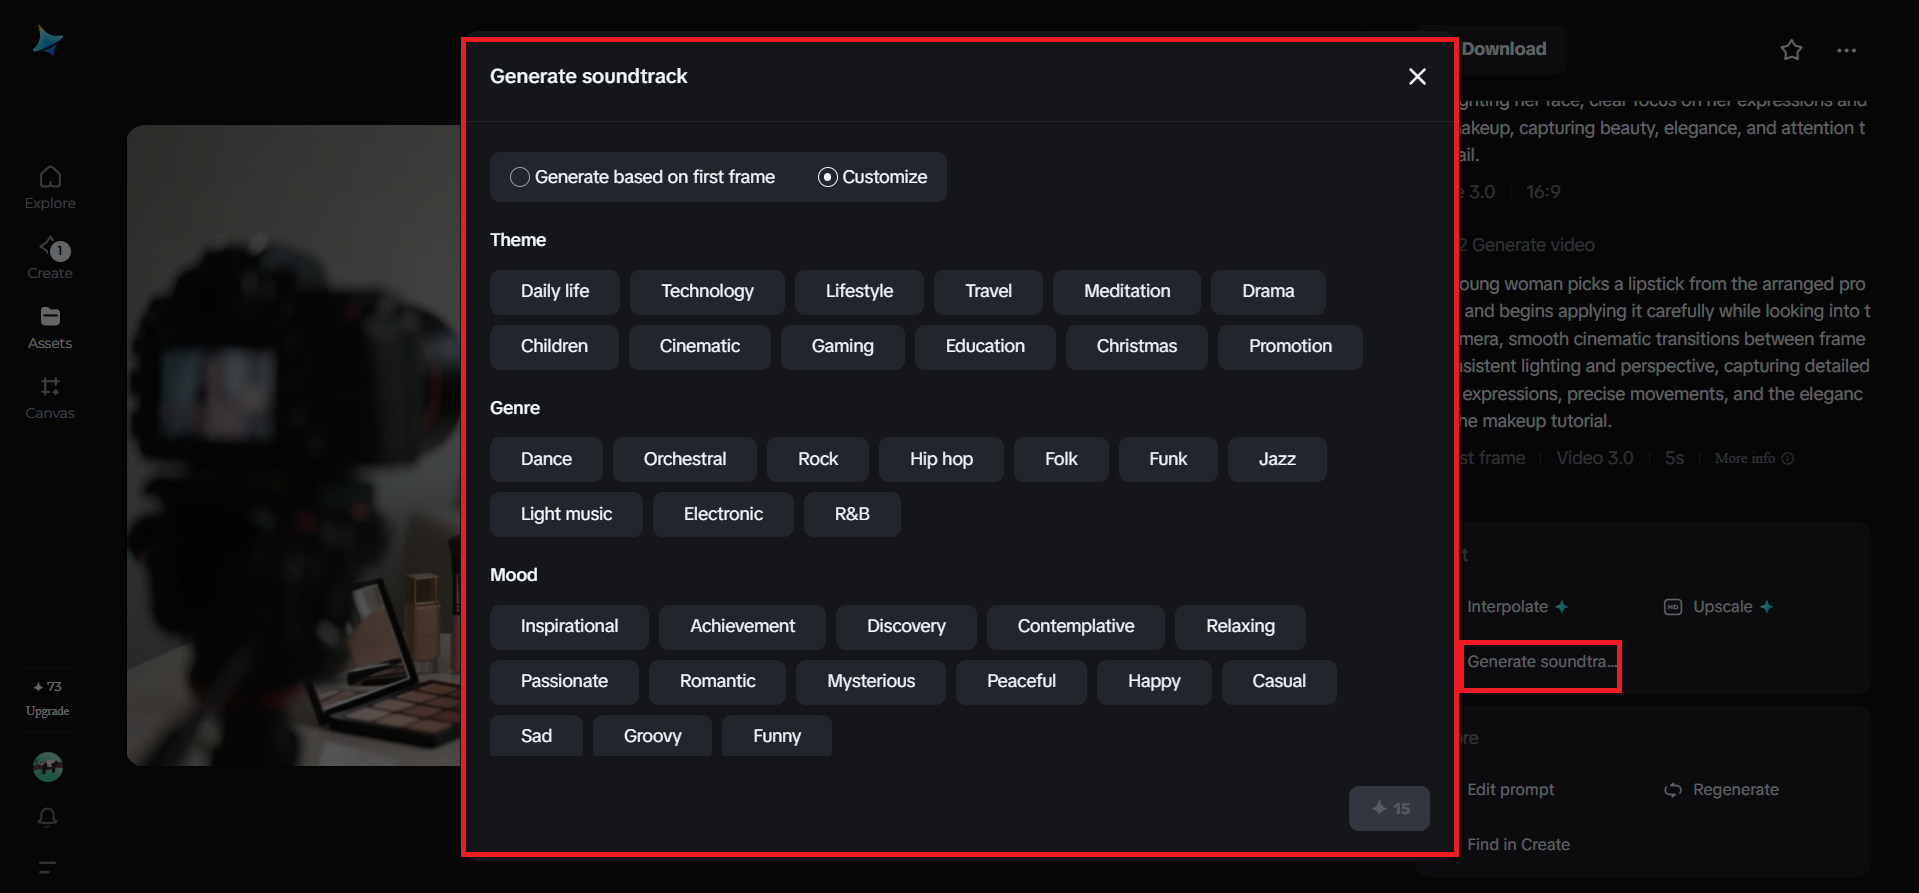Click the favorite star icon
This screenshot has width=1919, height=893.
[x=1790, y=50]
